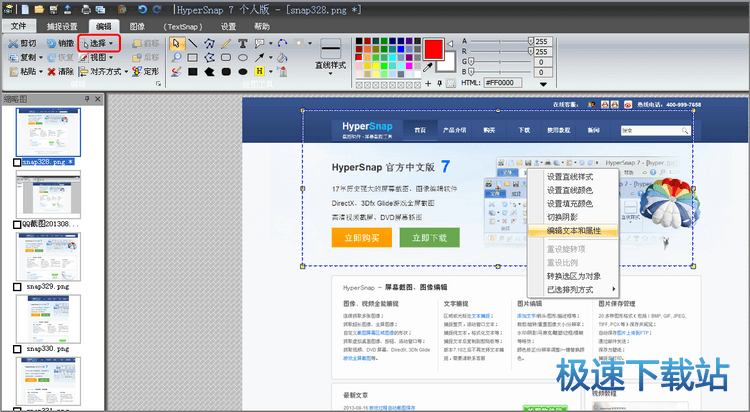This screenshot has width=750, height=412.
Task: Choose the curve arc tool
Action: point(283,44)
